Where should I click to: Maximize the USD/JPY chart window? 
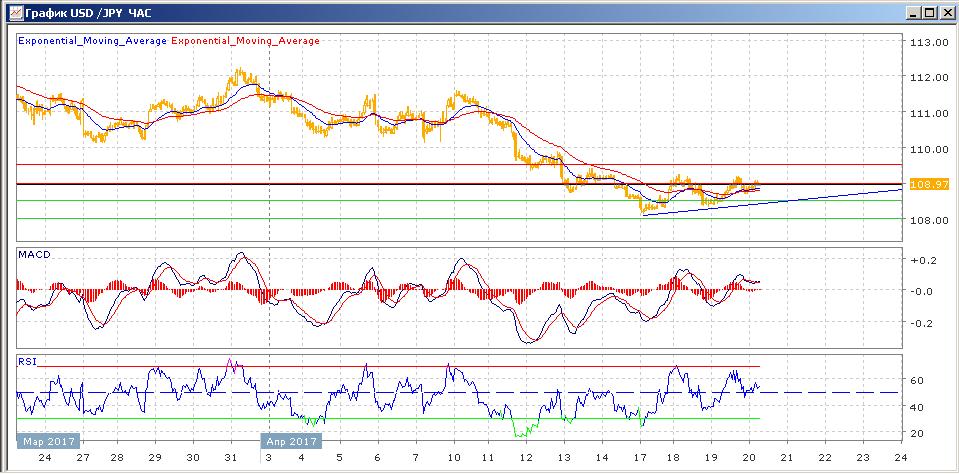coord(929,13)
